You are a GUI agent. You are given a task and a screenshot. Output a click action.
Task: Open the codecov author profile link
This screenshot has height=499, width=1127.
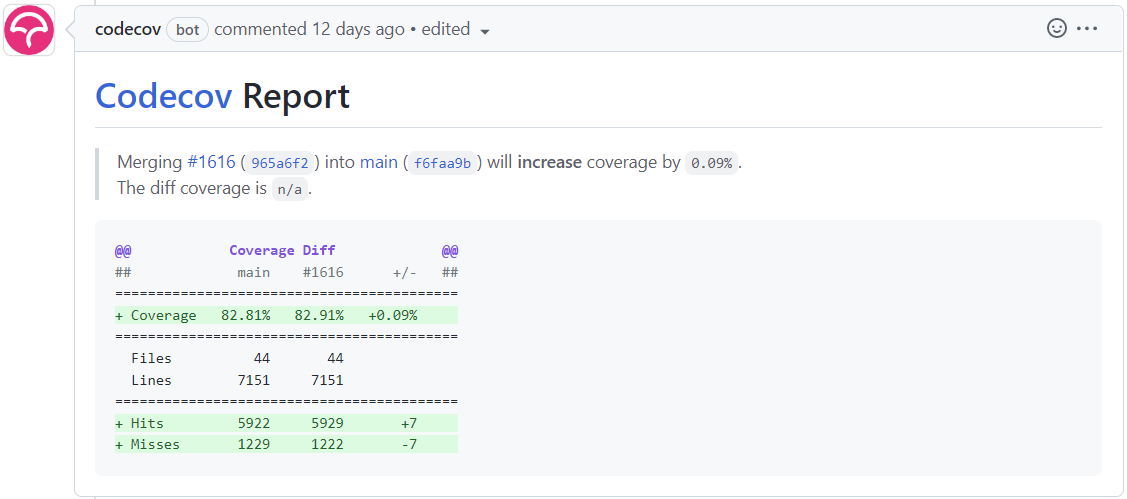tap(128, 29)
